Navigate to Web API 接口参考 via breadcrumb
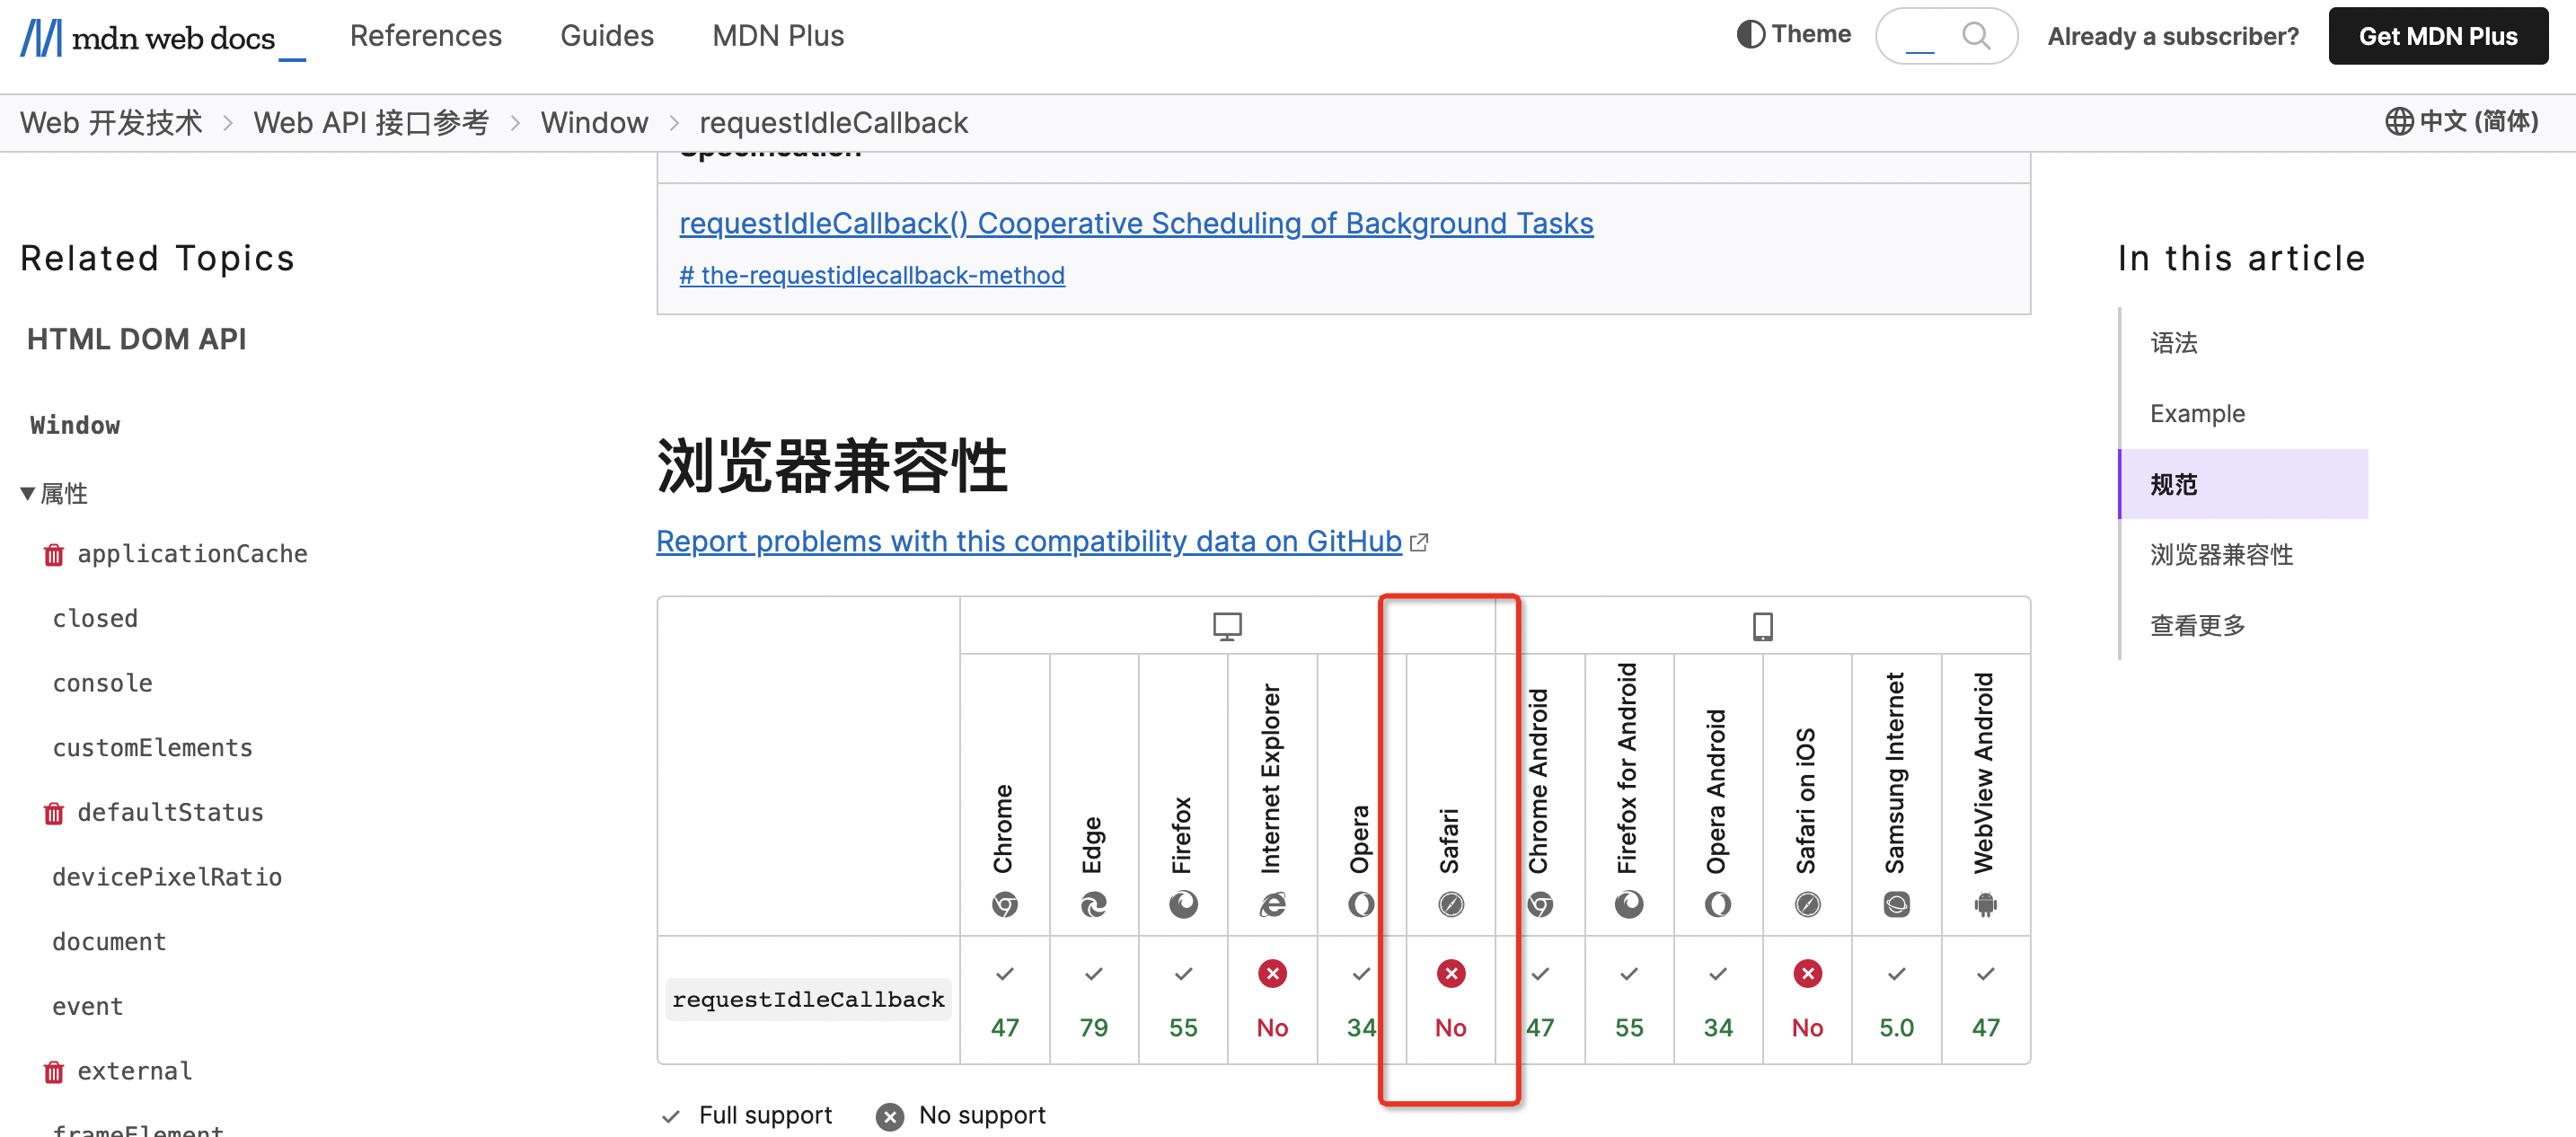 pos(371,121)
